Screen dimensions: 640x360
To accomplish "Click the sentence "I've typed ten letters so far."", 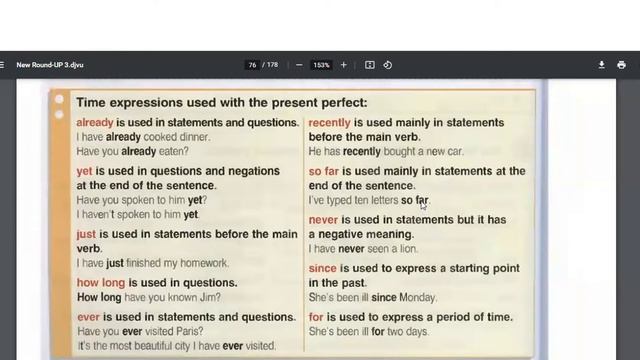I will pyautogui.click(x=369, y=200).
